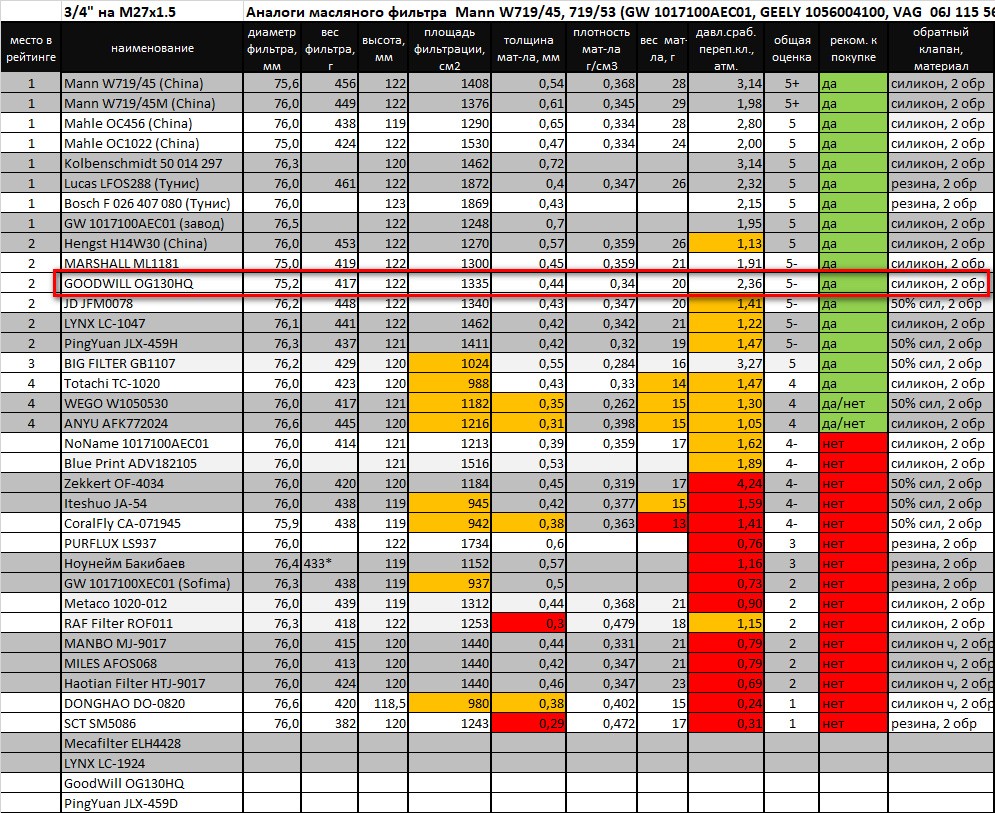Screen dimensions: 995x813
Task: Select the Totachi TC-1020 cell
Action: tap(152, 383)
